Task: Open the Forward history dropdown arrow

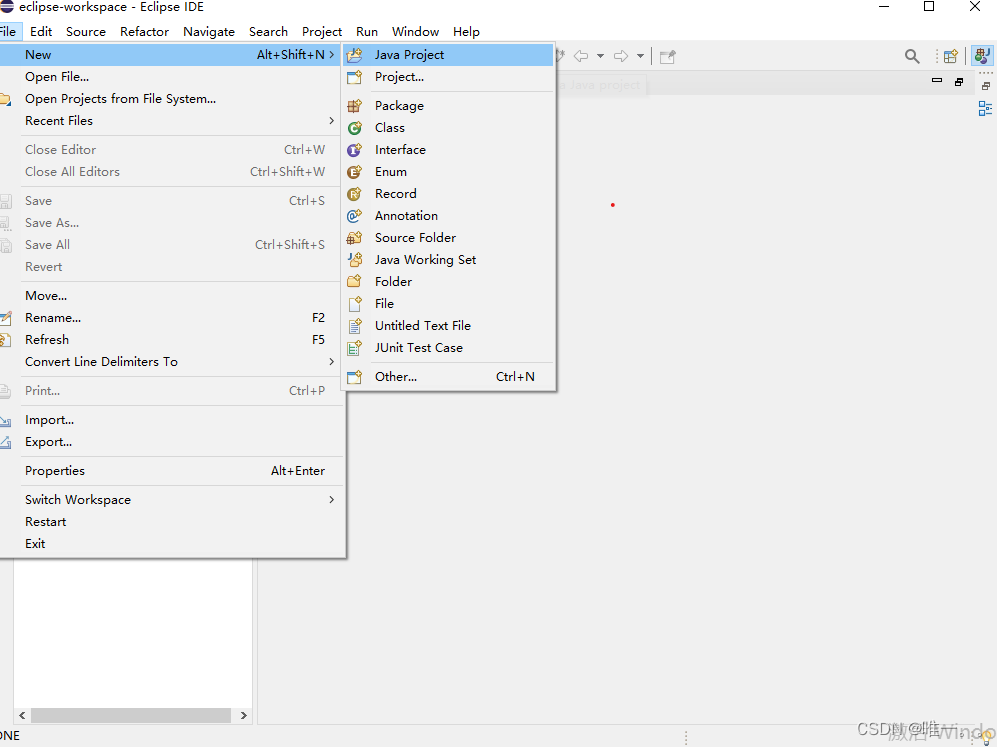Action: [x=640, y=56]
